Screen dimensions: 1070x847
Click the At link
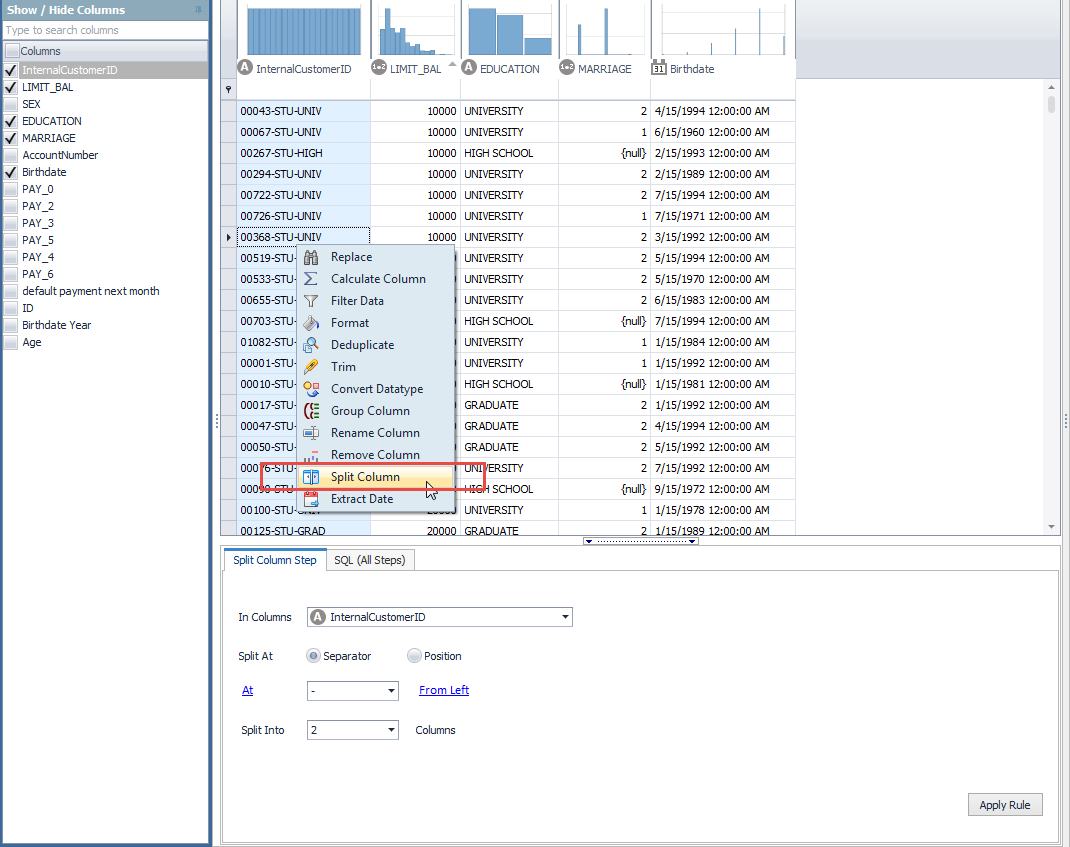[248, 691]
